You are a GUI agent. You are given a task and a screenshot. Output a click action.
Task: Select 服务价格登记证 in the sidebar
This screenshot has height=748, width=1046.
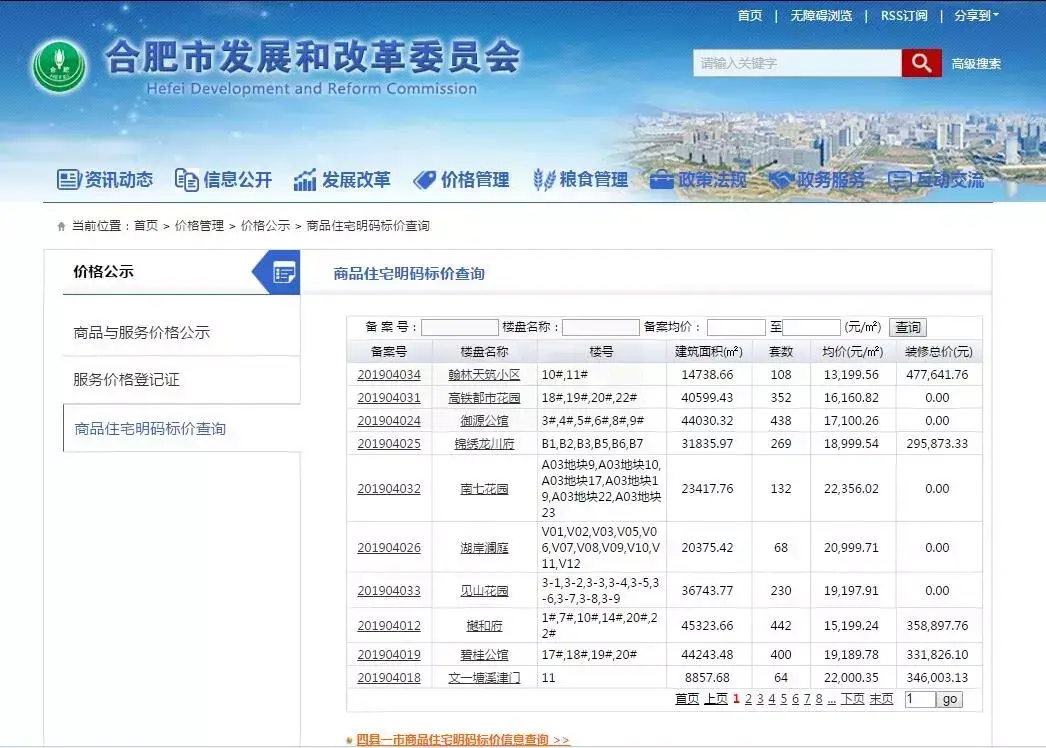pos(126,381)
